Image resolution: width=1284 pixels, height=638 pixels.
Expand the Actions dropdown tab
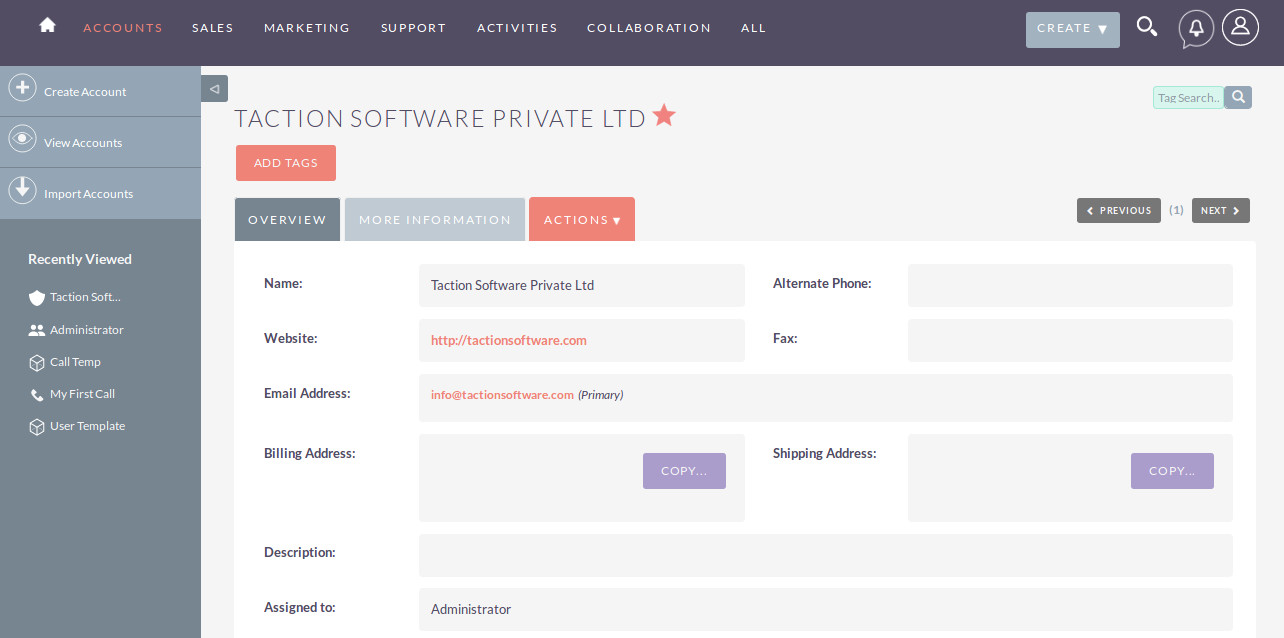click(x=582, y=219)
